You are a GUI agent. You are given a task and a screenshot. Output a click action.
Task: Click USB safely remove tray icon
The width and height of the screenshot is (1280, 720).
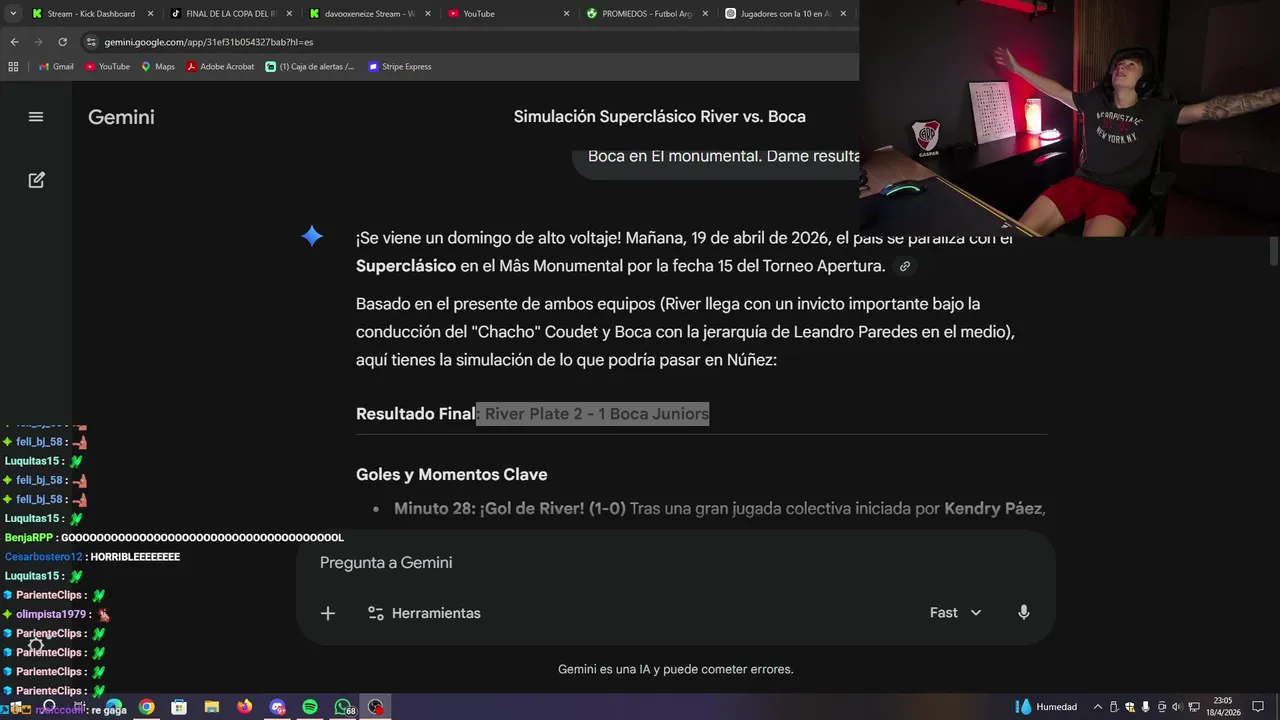[x=1114, y=707]
